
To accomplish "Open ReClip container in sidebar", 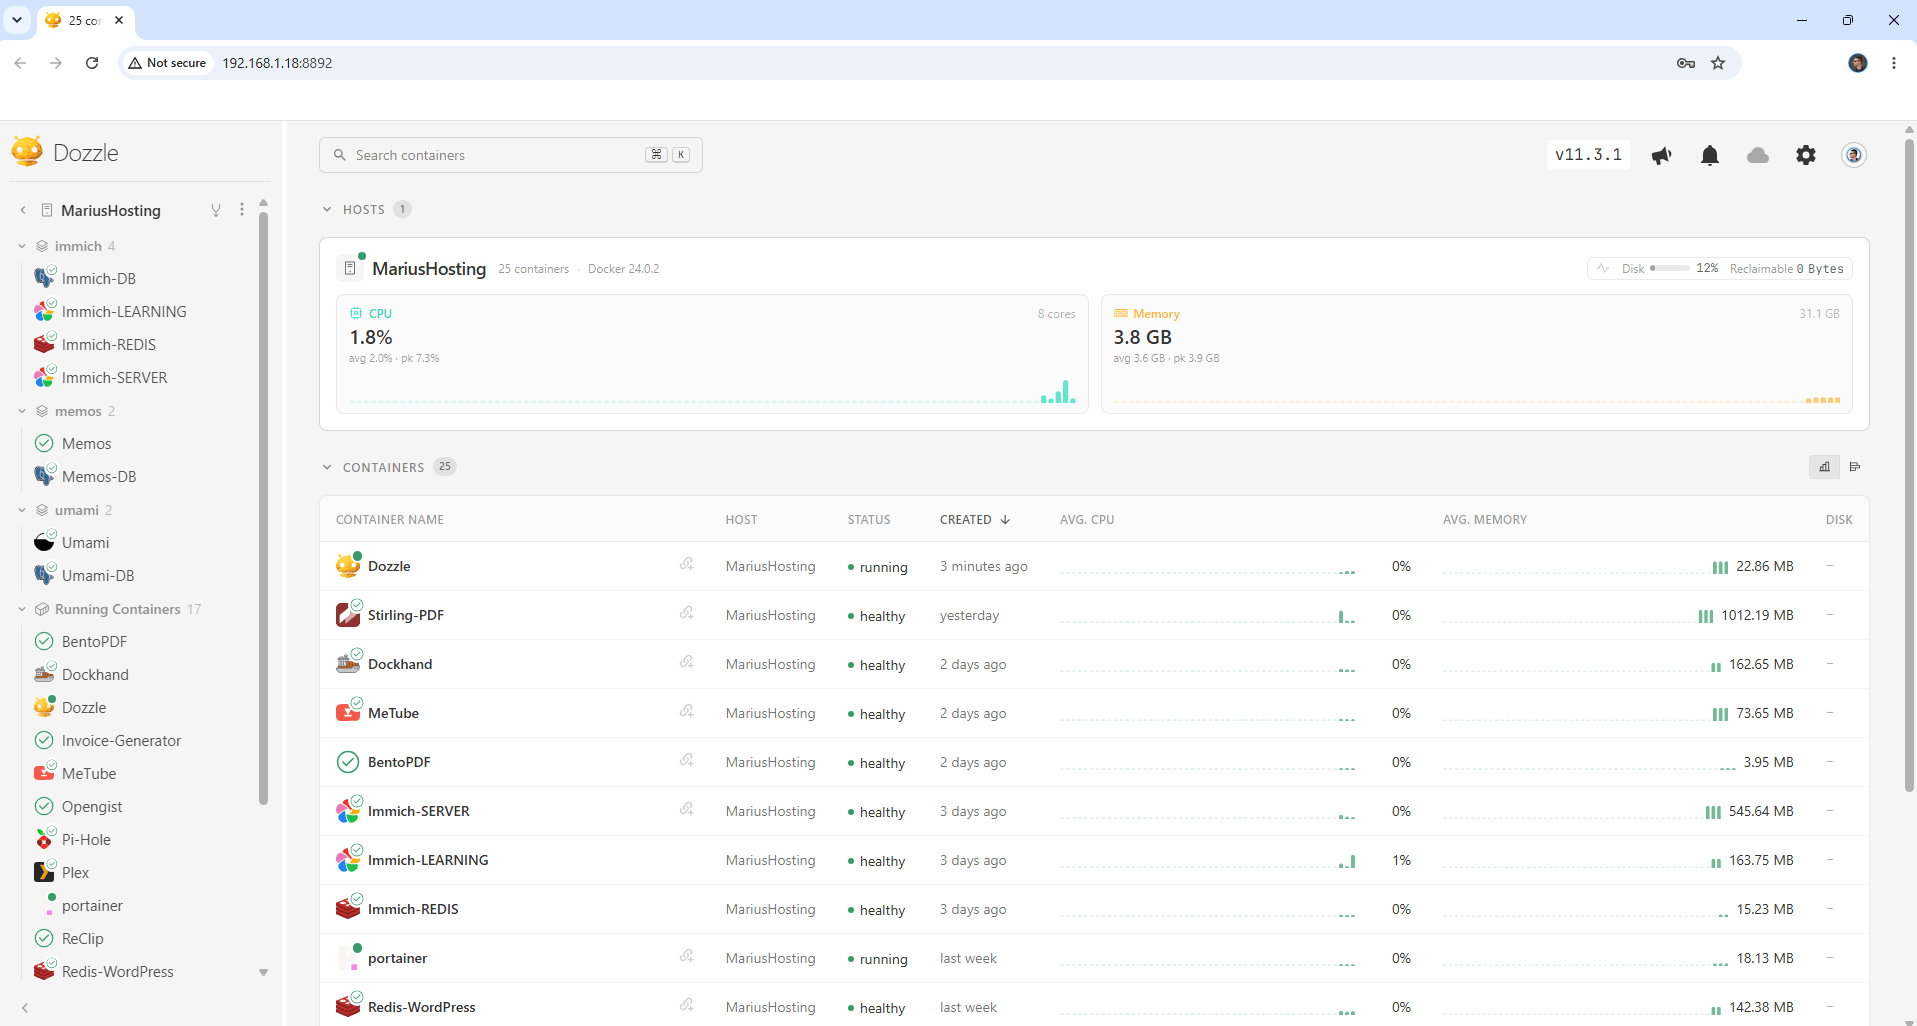I will (83, 939).
